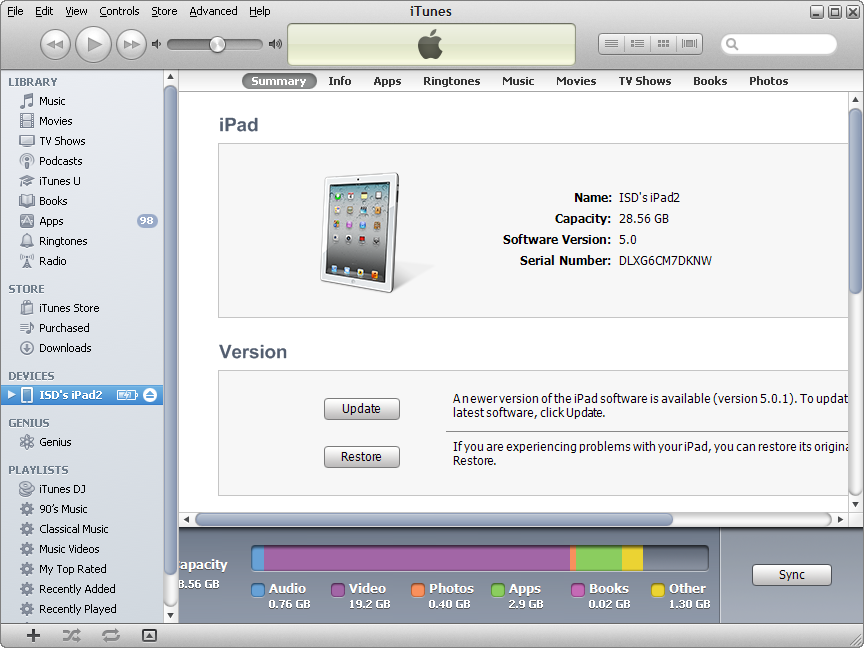
Task: Open the Help menu
Action: 260,11
